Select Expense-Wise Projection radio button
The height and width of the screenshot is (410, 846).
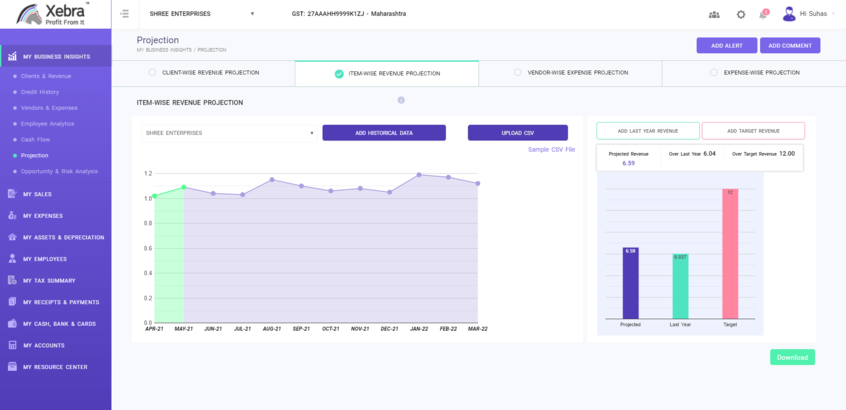tap(714, 73)
